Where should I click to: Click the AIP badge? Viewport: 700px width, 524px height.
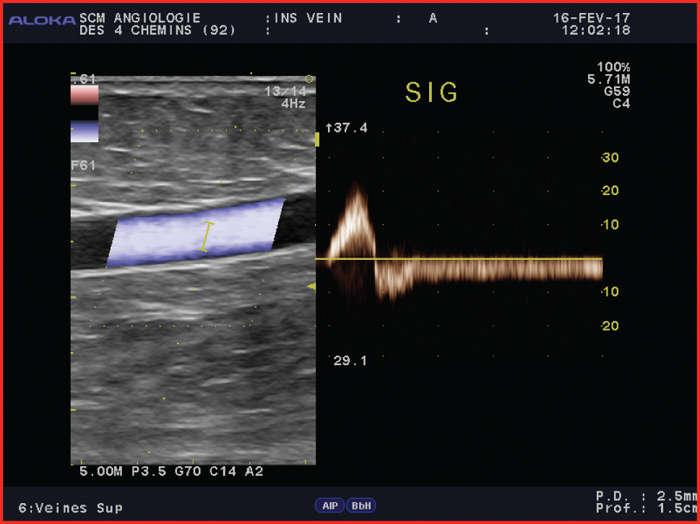tap(330, 505)
